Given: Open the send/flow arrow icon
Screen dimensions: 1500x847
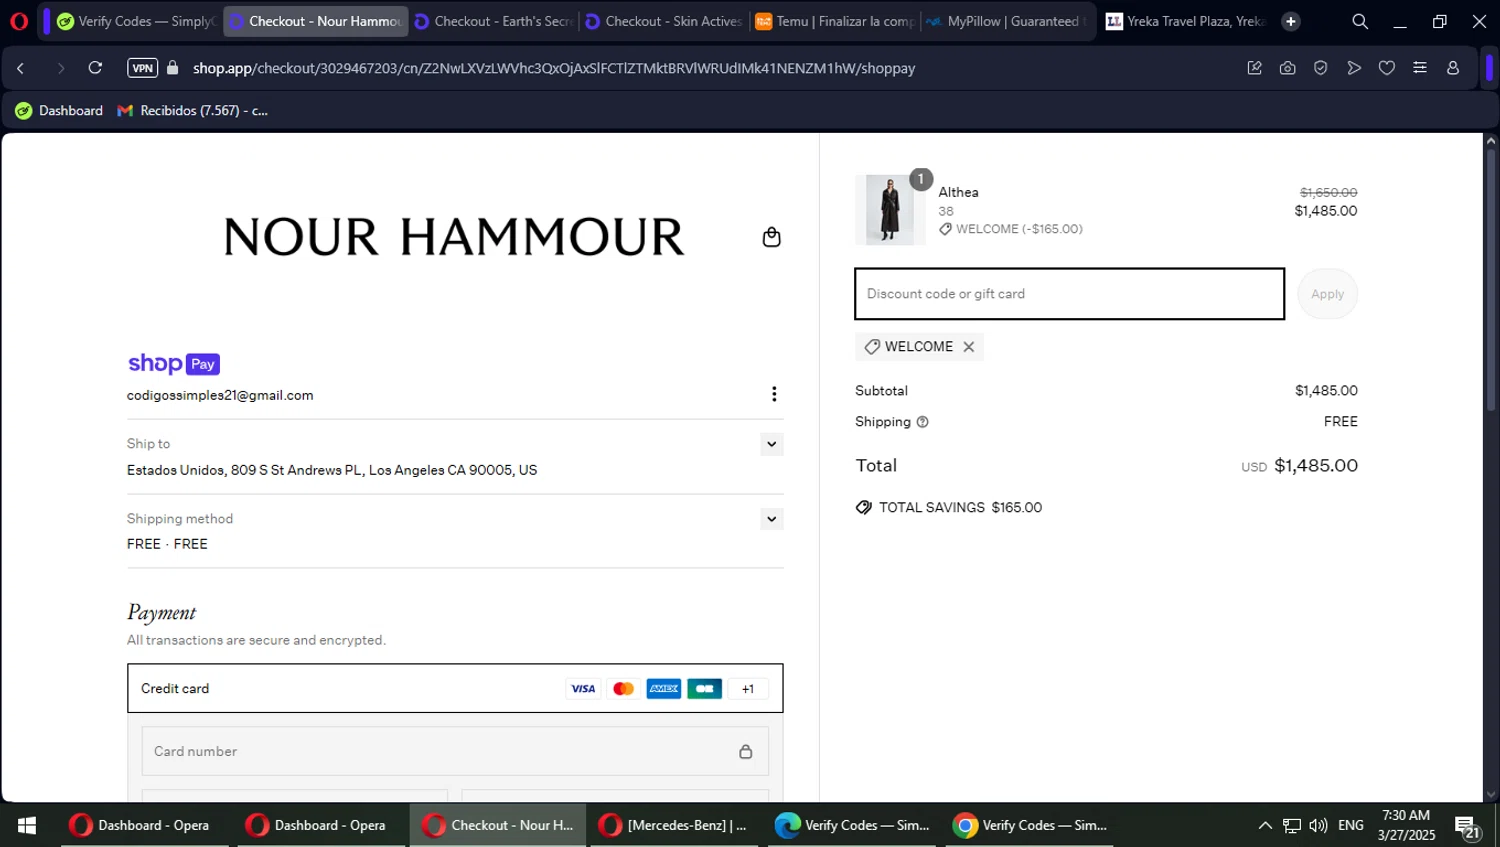Looking at the screenshot, I should tap(1354, 68).
